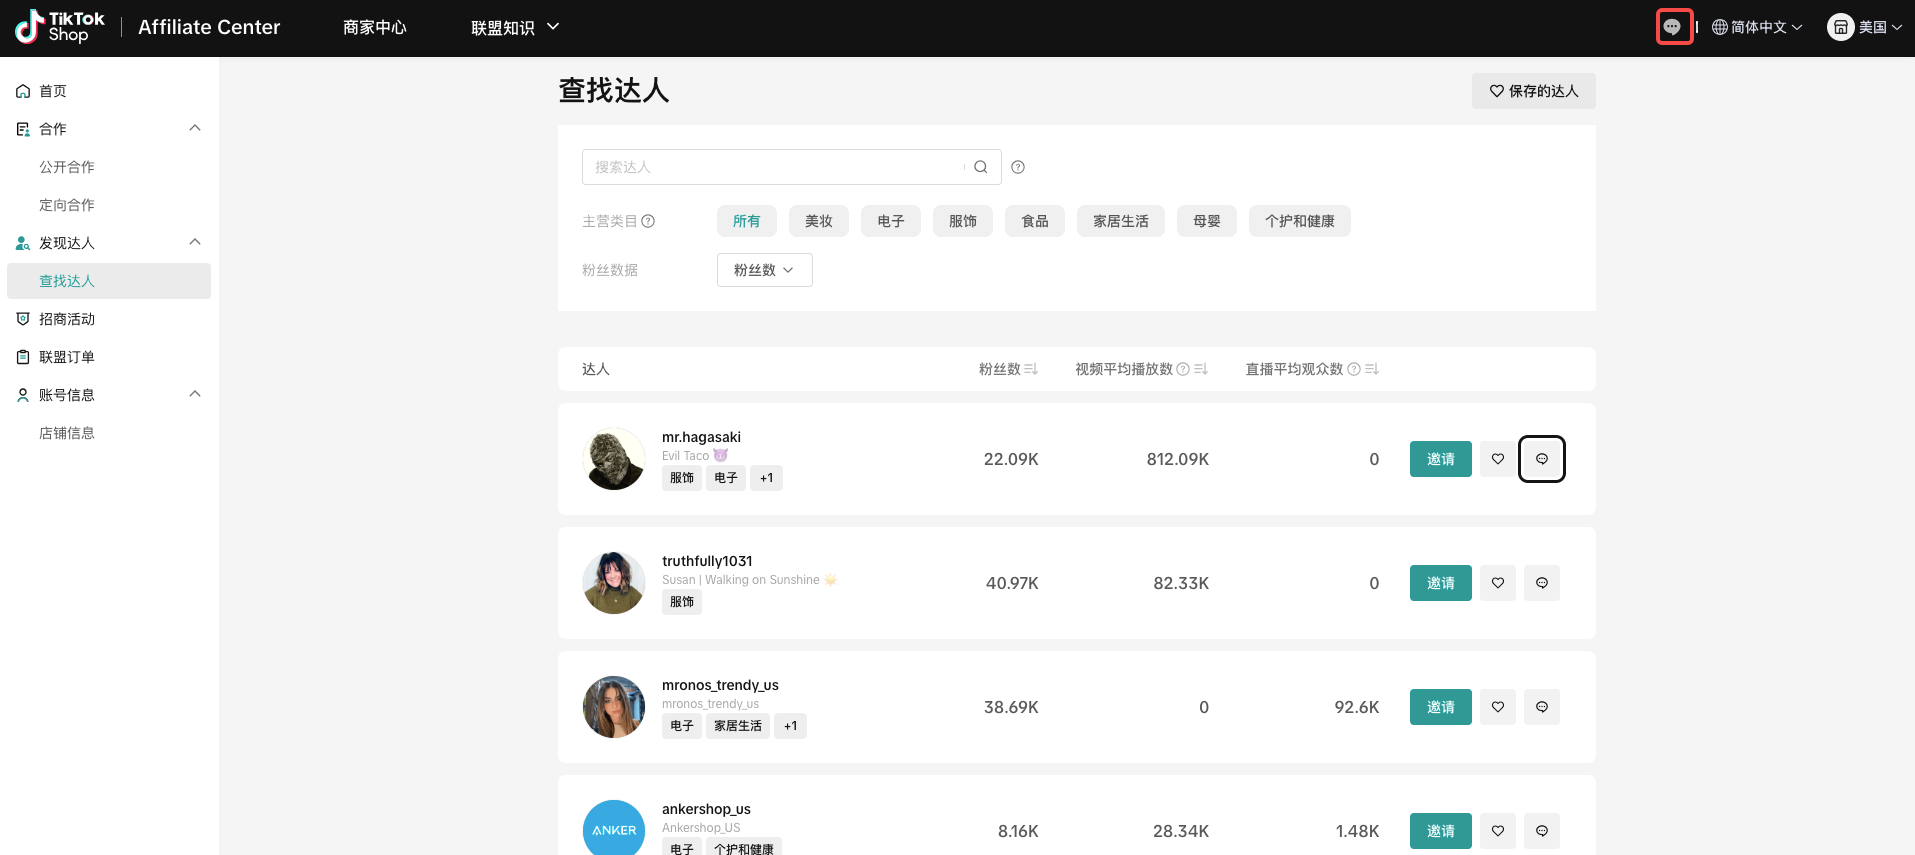The image size is (1915, 855).
Task: Collapse the 合作 sidebar section
Action: [195, 128]
